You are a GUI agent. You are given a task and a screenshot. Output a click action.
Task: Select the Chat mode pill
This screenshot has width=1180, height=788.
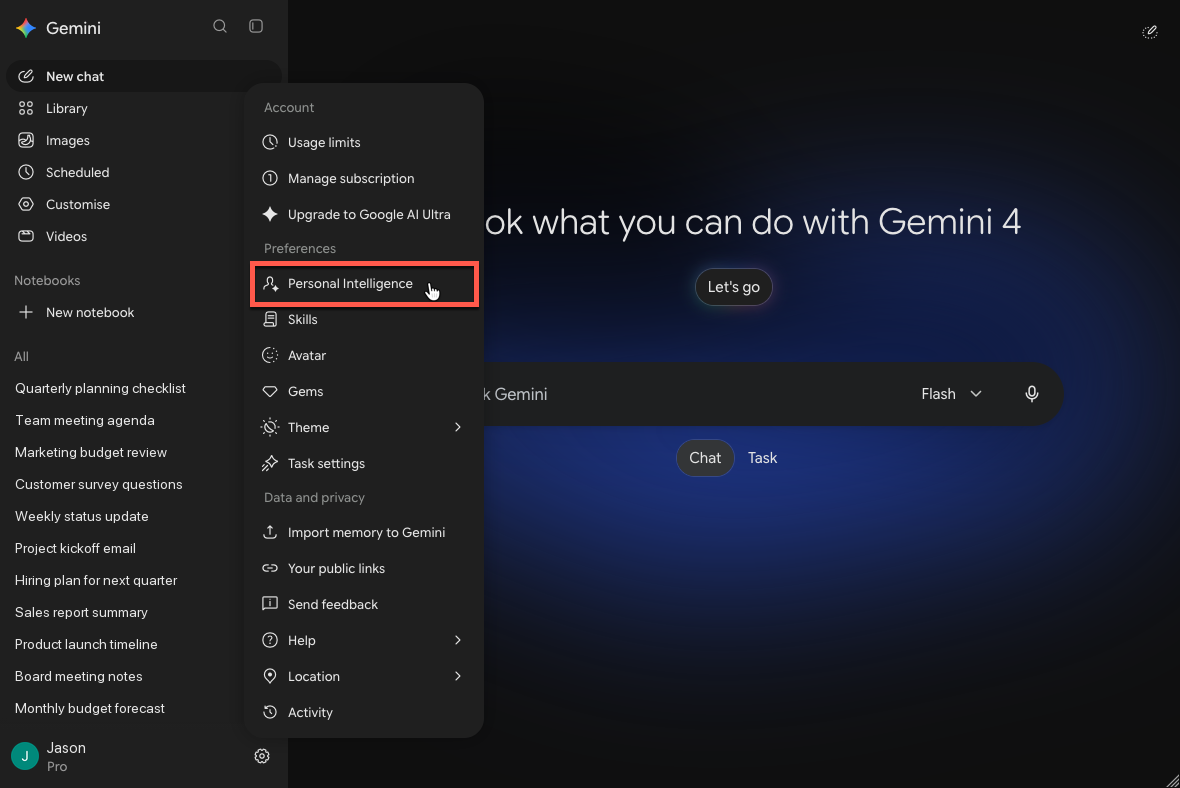705,458
